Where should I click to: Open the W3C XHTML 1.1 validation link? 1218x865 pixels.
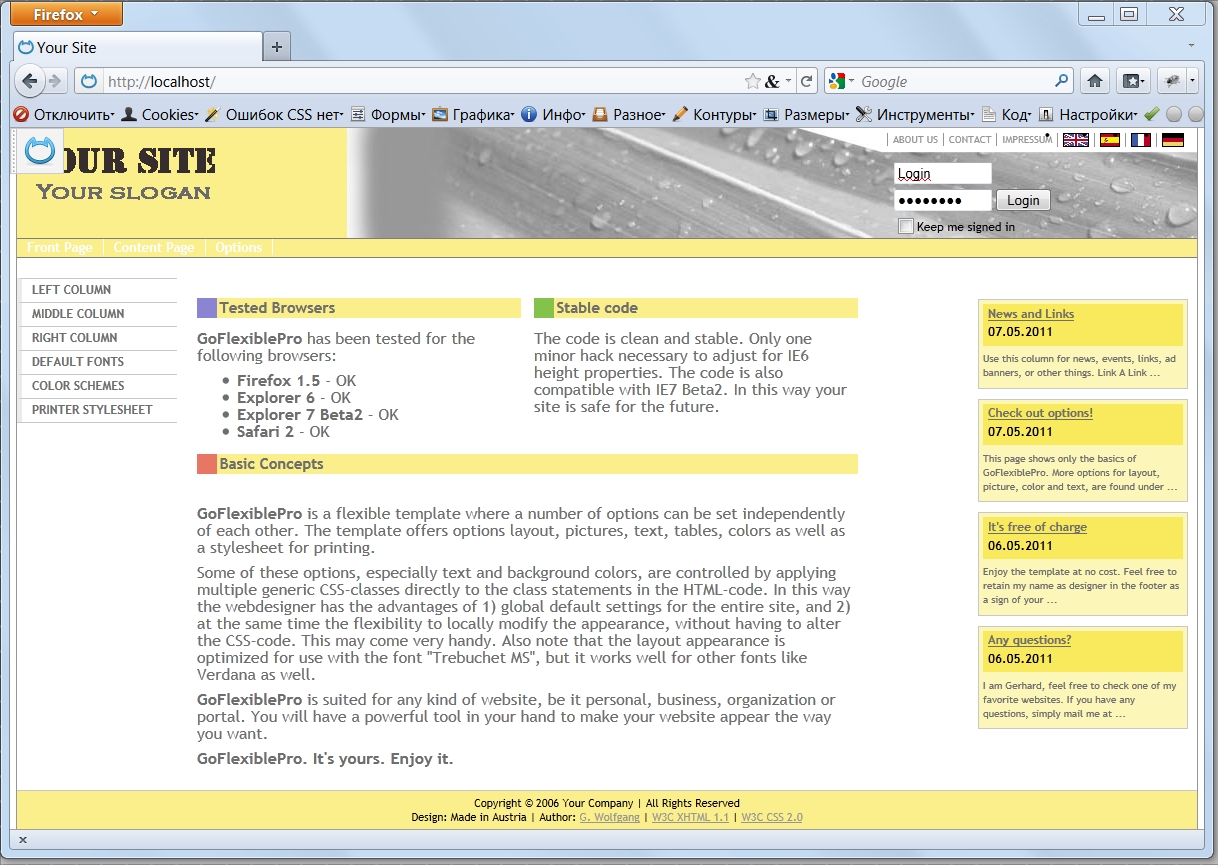coord(690,817)
